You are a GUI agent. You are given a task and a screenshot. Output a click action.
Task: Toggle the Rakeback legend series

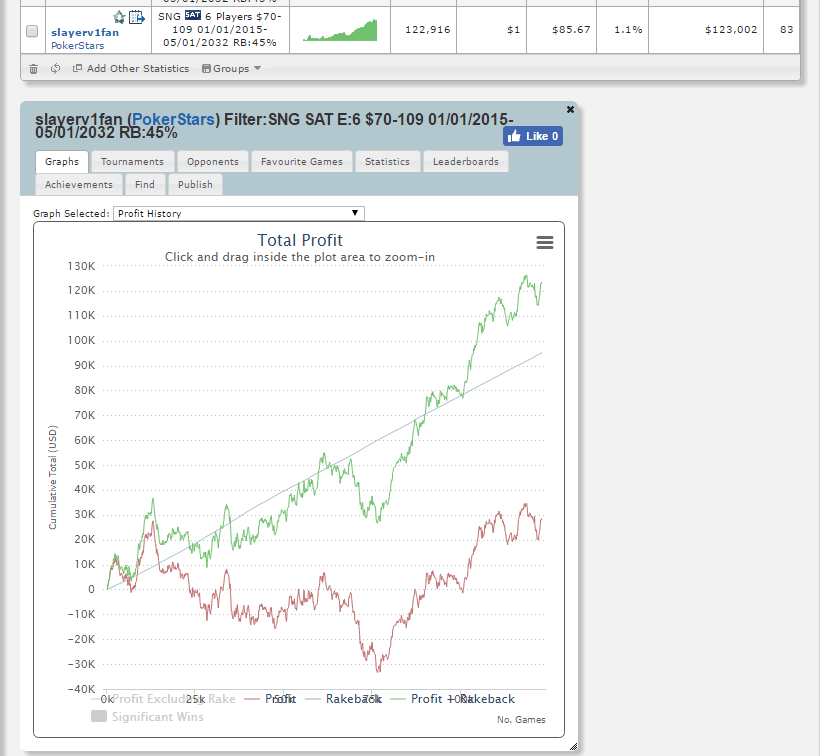tap(344, 699)
